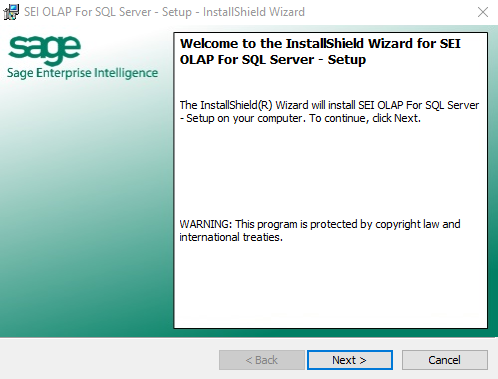Click the green sage logo
The image size is (498, 379).
pos(44,50)
